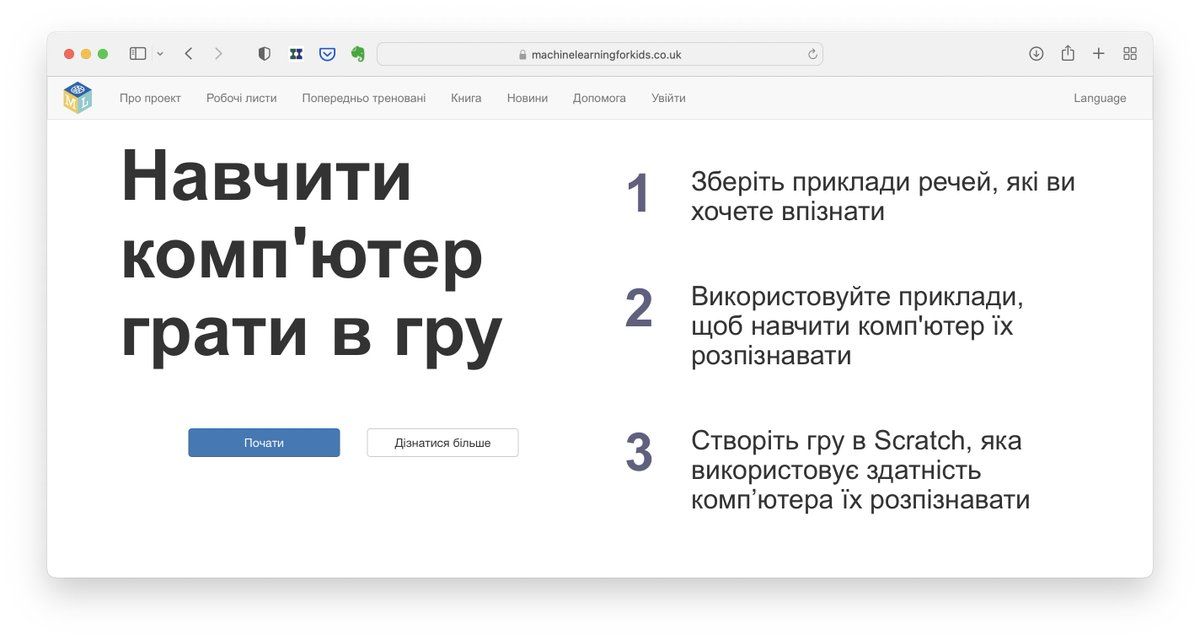Open the Evernote elephant extension icon
The image size is (1200, 640).
tap(358, 54)
